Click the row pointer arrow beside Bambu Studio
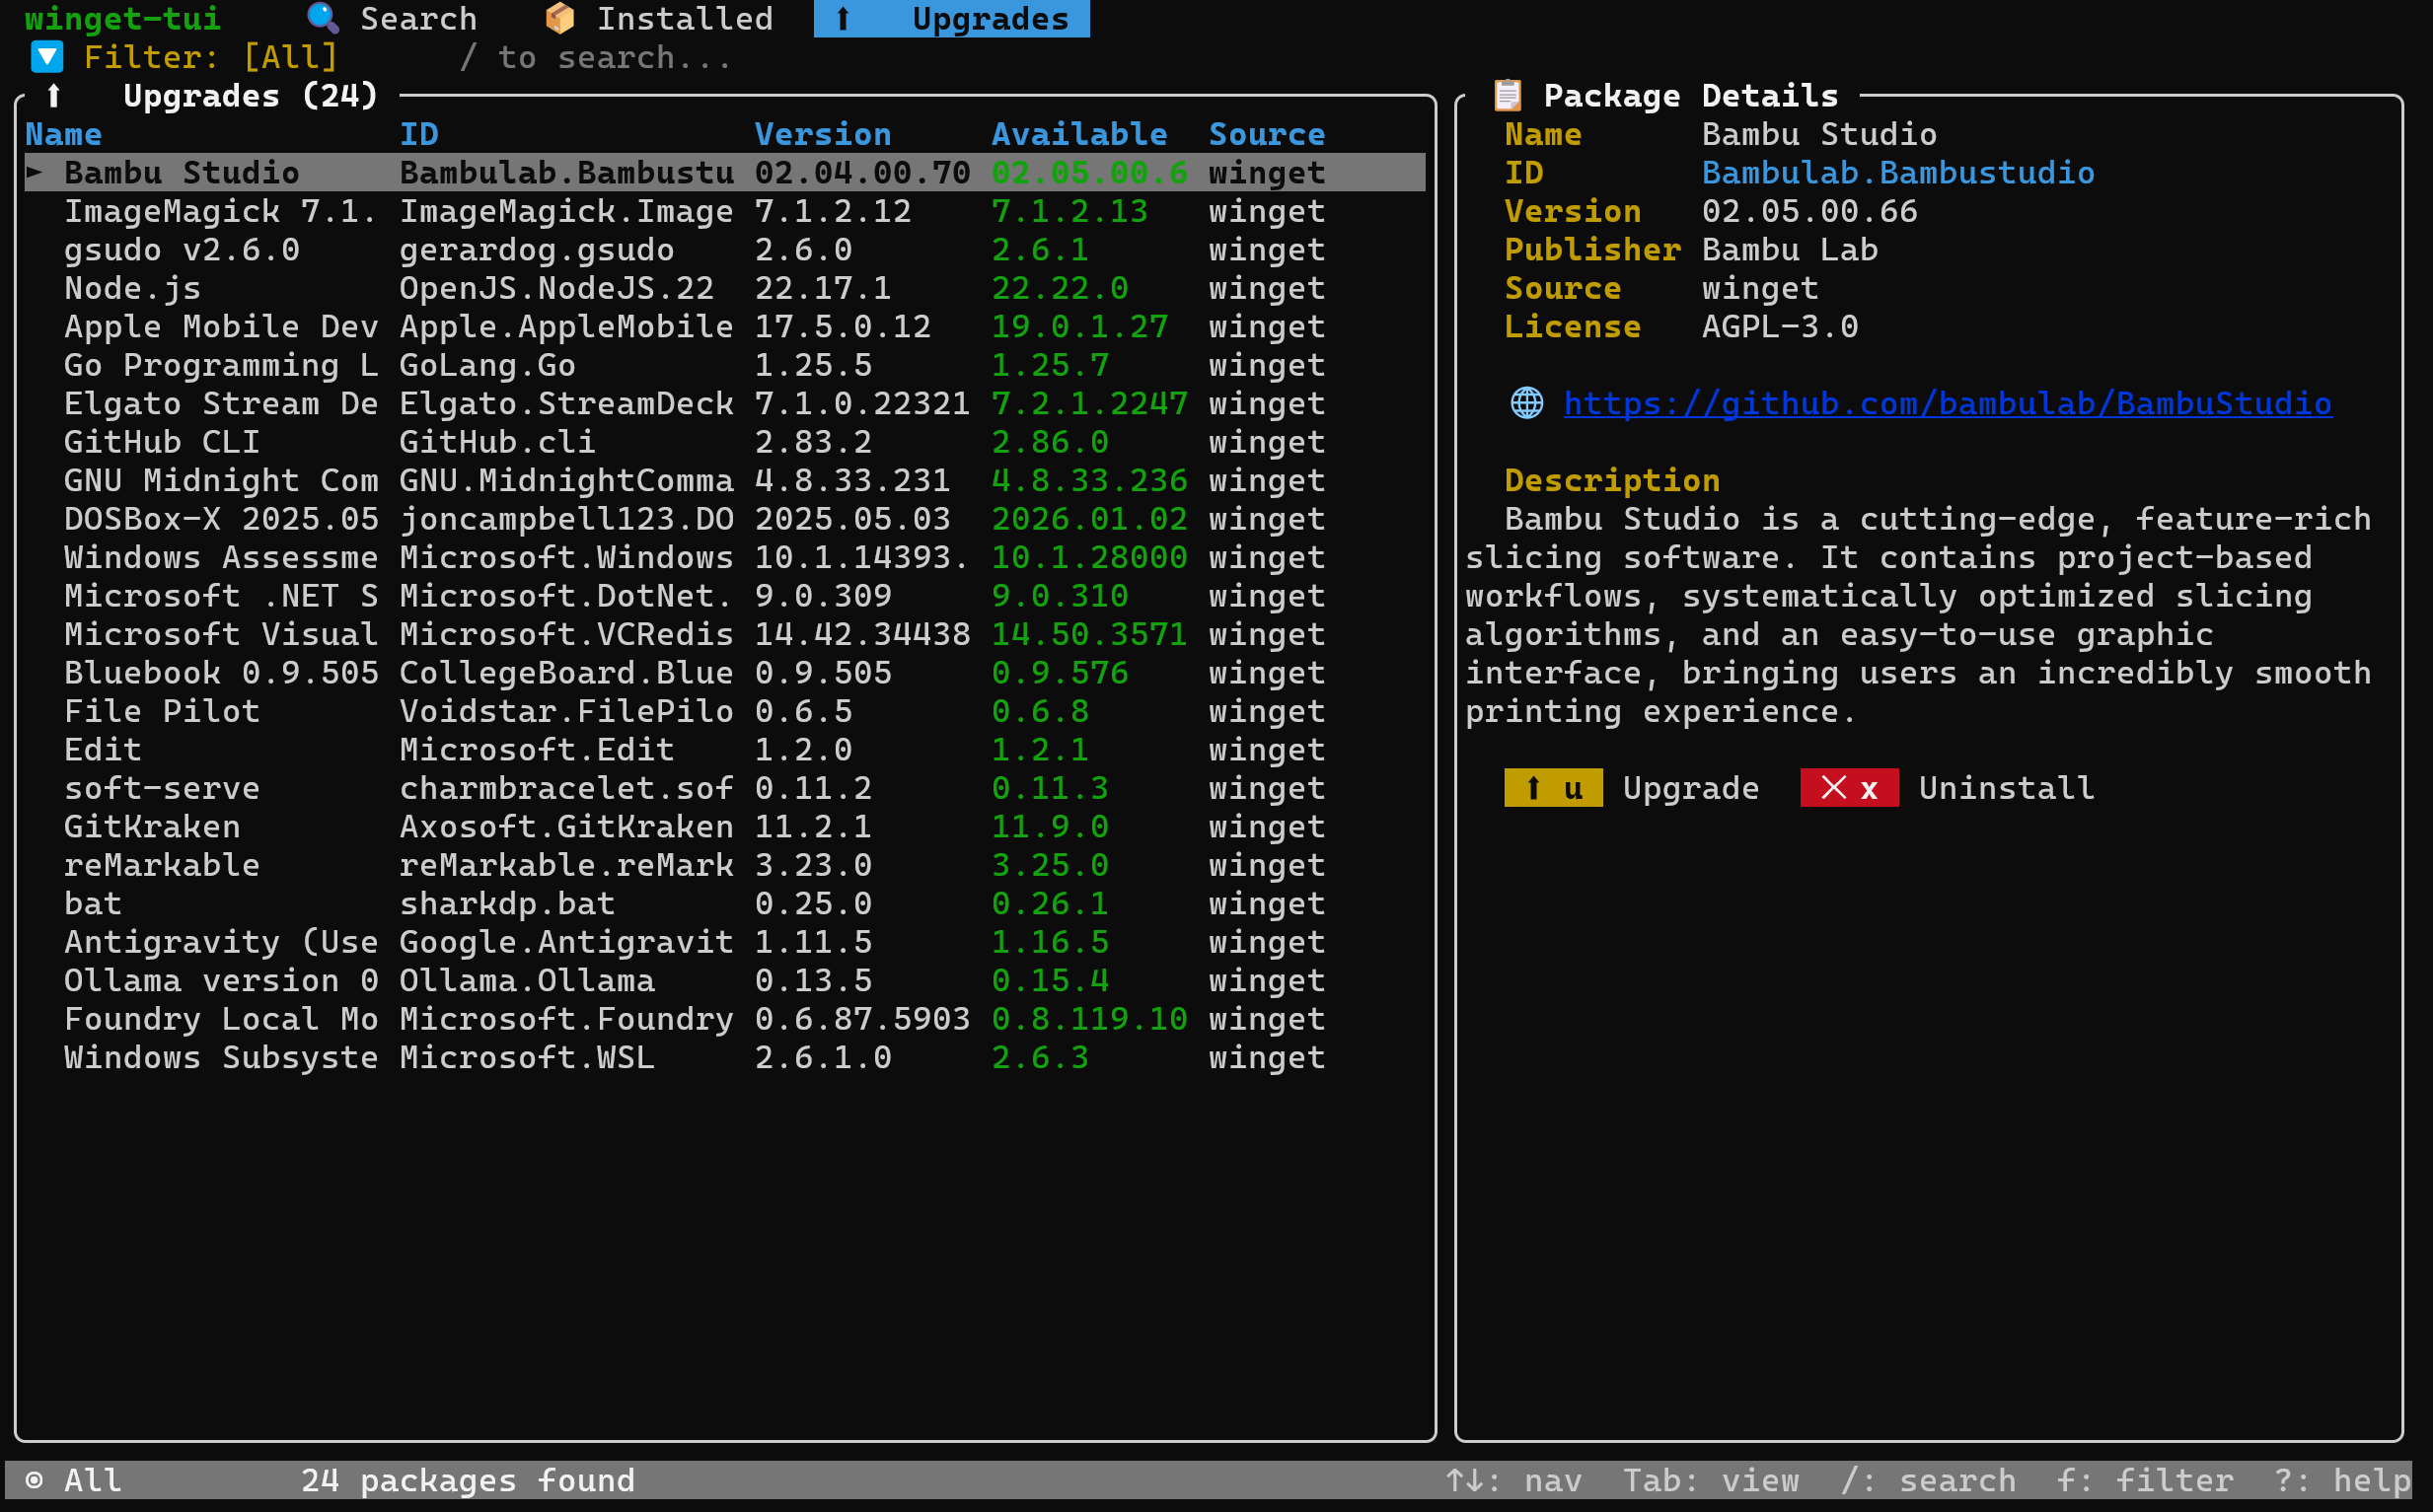The height and width of the screenshot is (1512, 2433). click(35, 172)
